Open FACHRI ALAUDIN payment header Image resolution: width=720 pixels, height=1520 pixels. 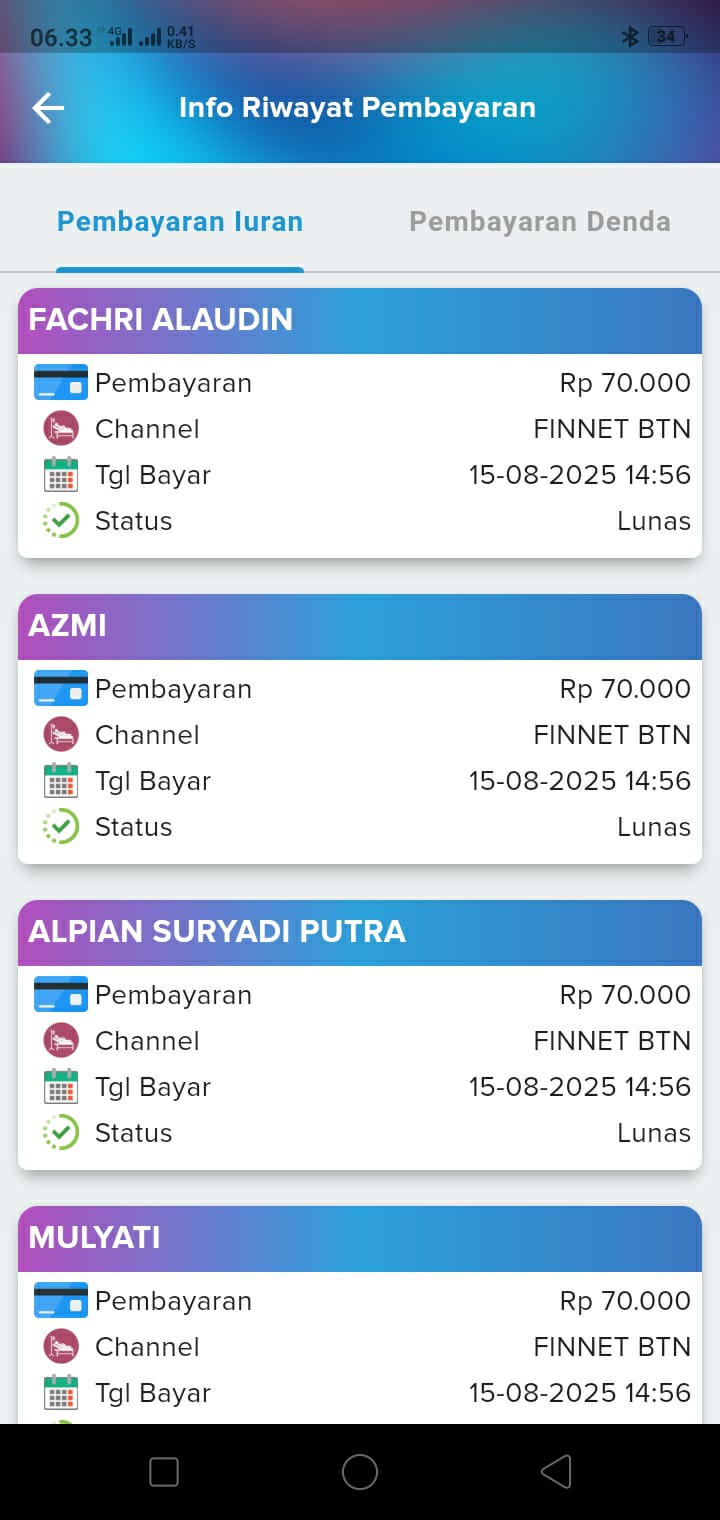tap(360, 320)
